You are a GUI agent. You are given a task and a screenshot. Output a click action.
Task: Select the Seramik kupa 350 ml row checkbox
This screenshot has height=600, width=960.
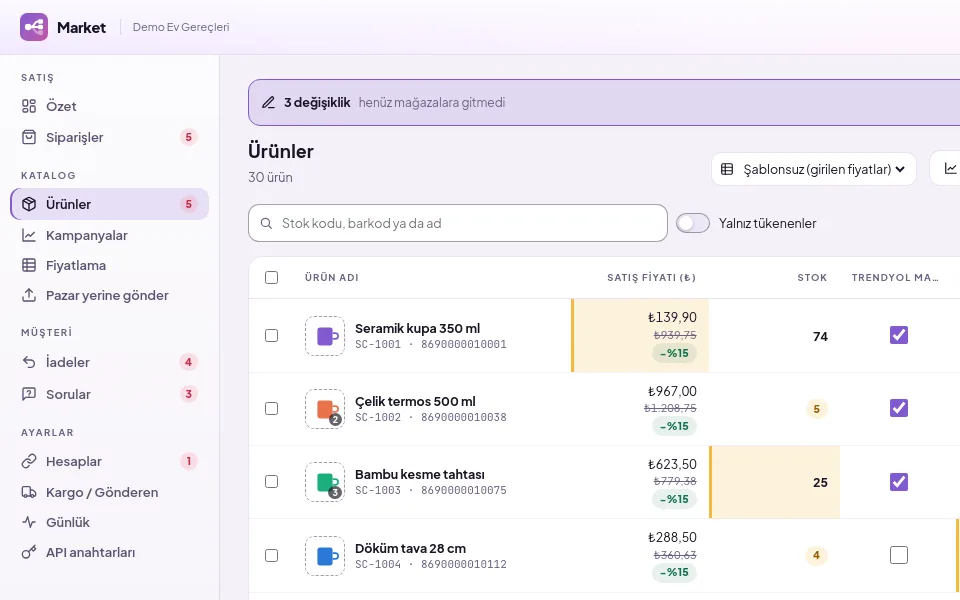[271, 336]
